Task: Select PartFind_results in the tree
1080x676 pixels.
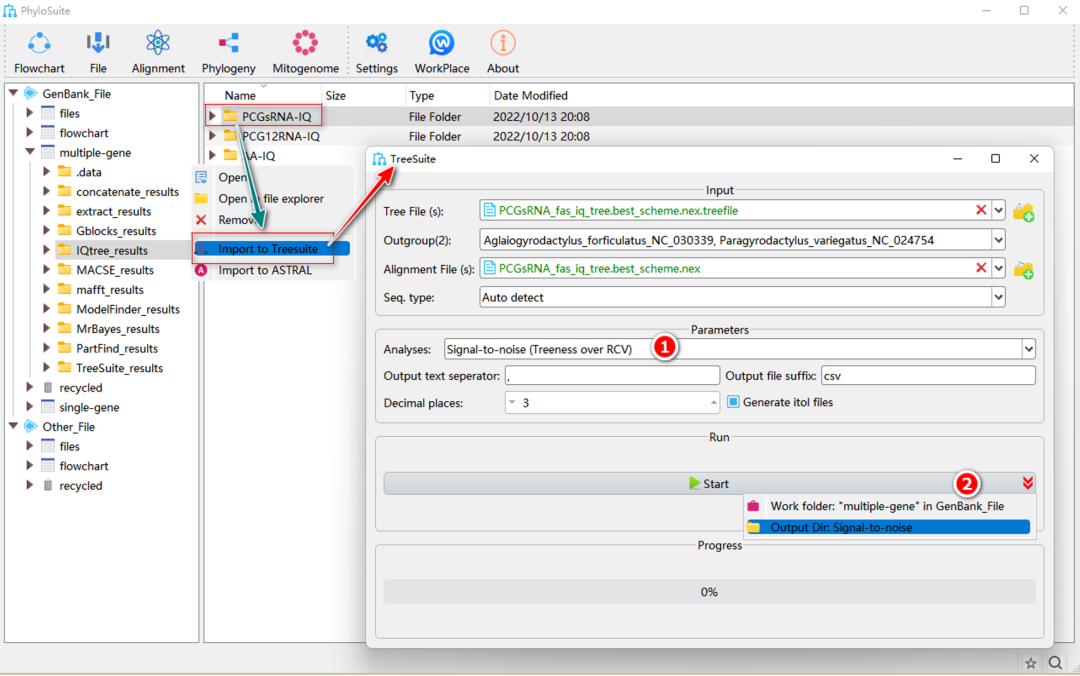Action: coord(117,348)
